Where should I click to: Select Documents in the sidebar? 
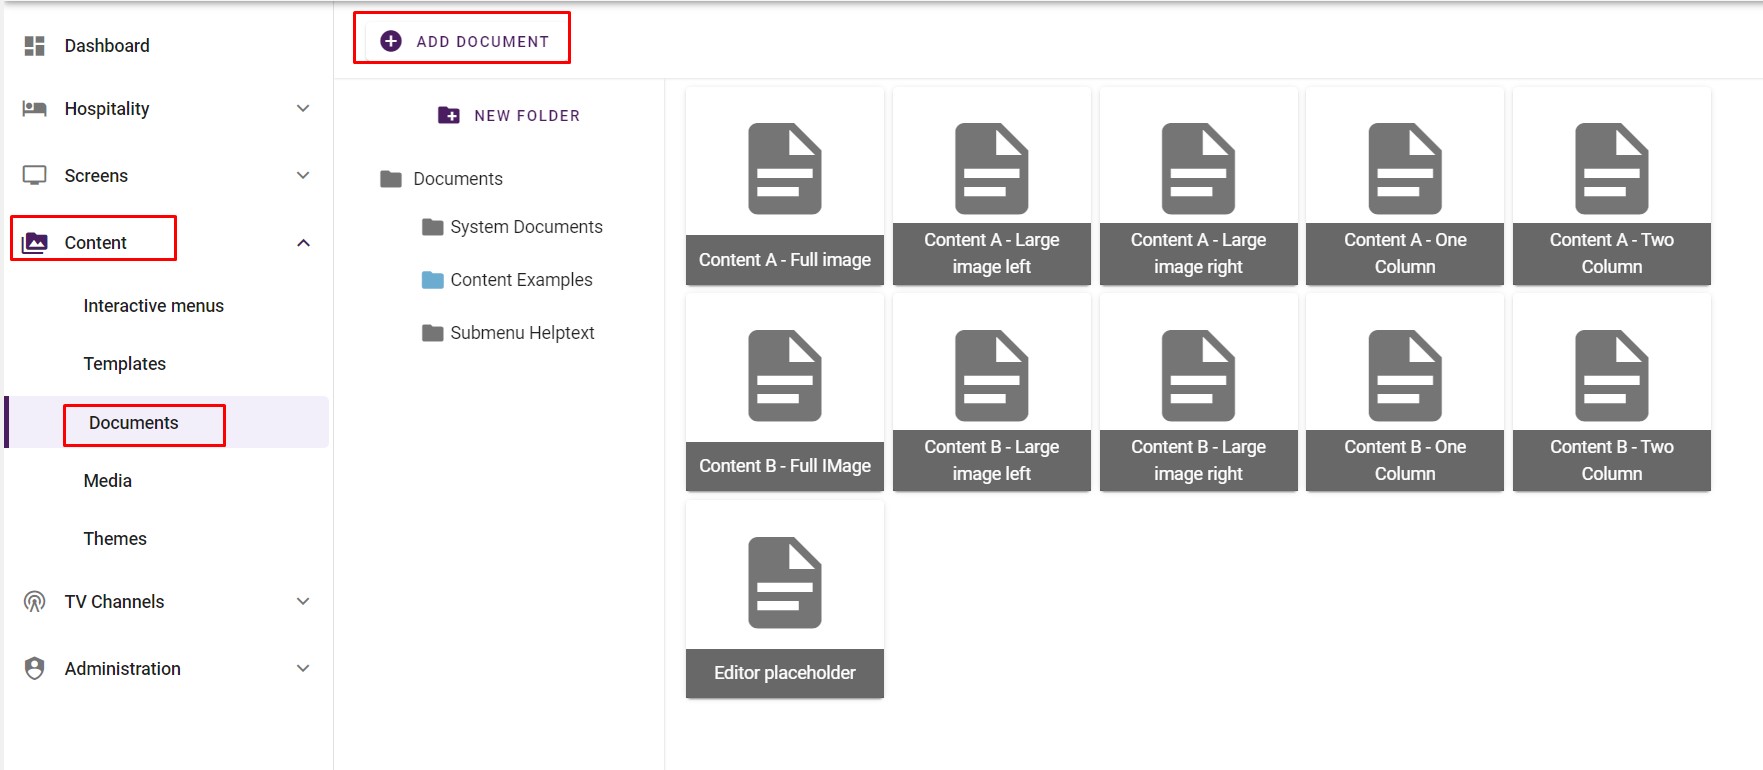click(x=134, y=423)
